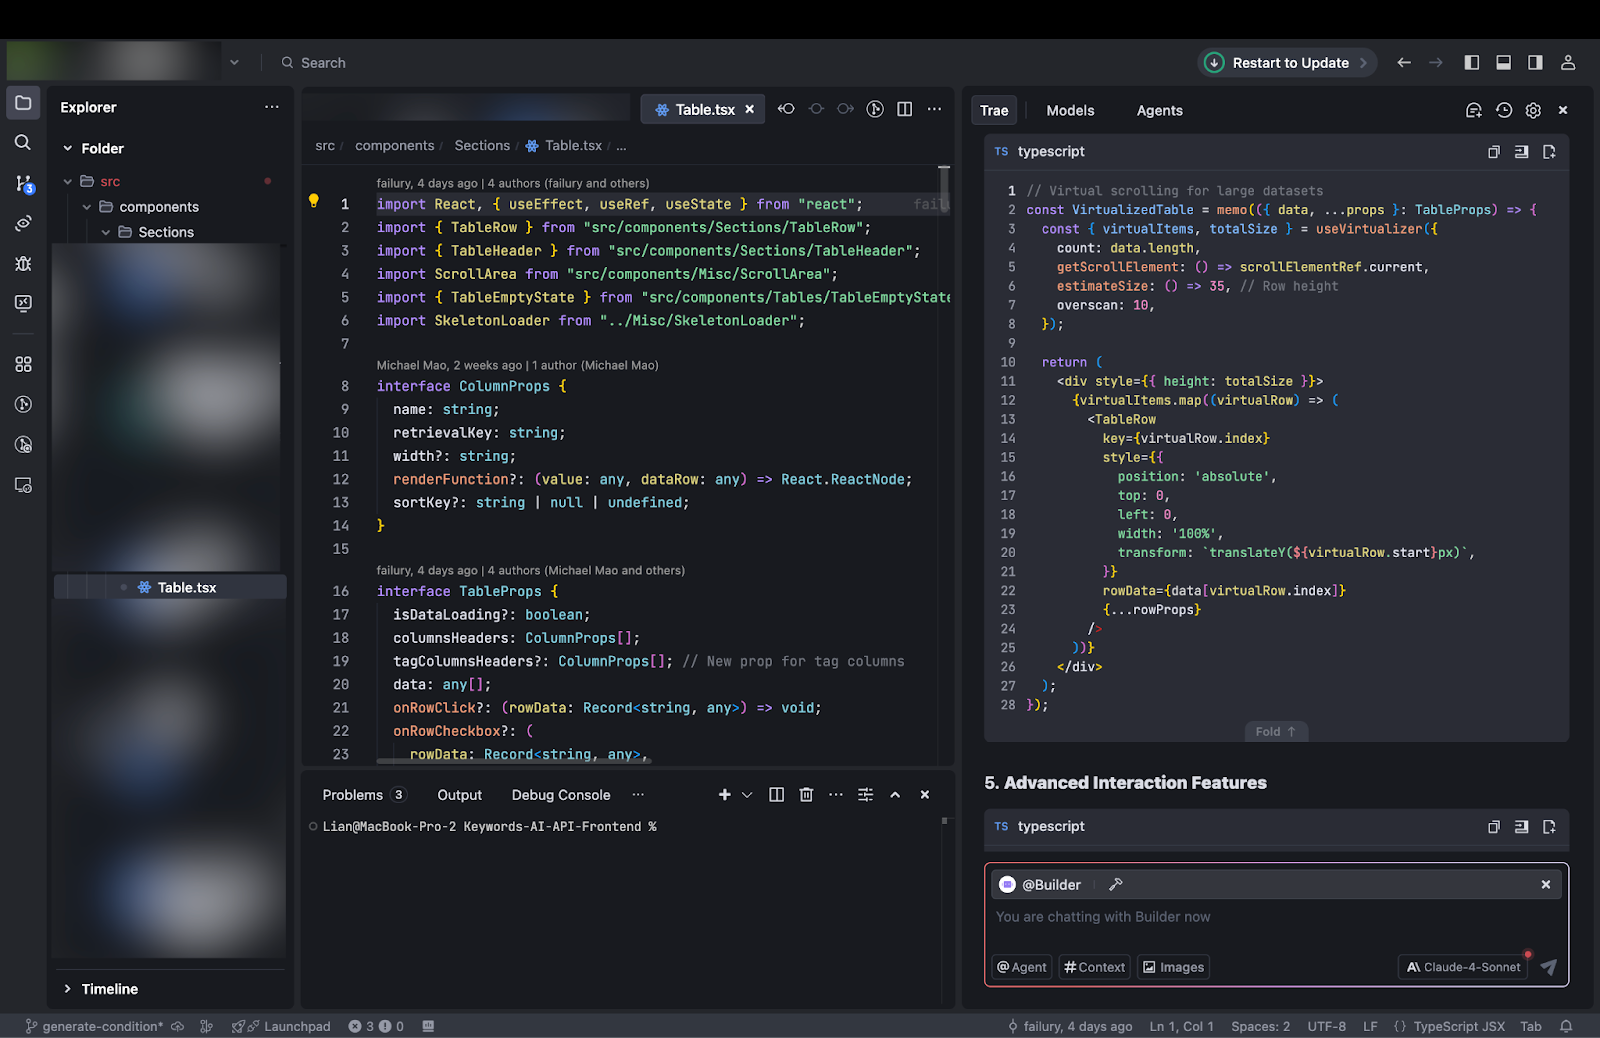Image resolution: width=1600 pixels, height=1038 pixels.
Task: Open the Claude-4-Sonnet model selector
Action: [1463, 967]
